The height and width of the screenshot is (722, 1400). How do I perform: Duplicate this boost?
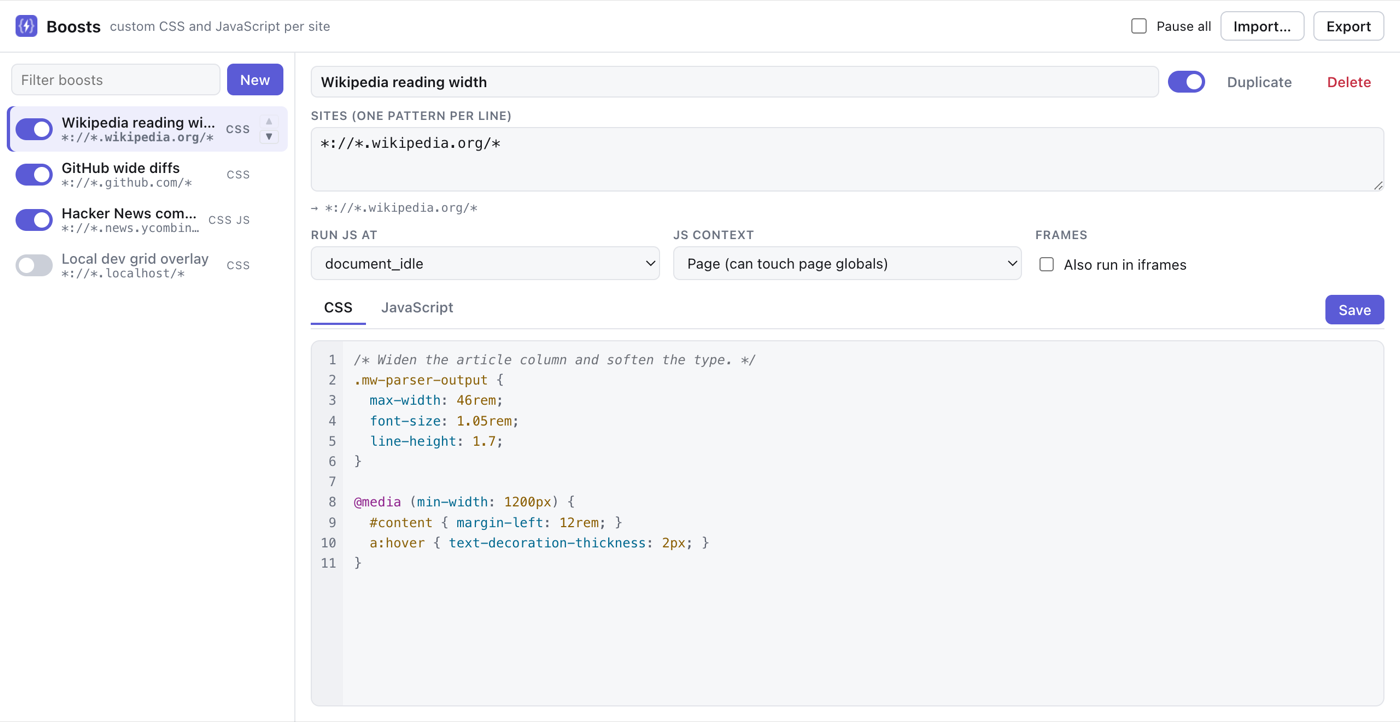coord(1259,82)
